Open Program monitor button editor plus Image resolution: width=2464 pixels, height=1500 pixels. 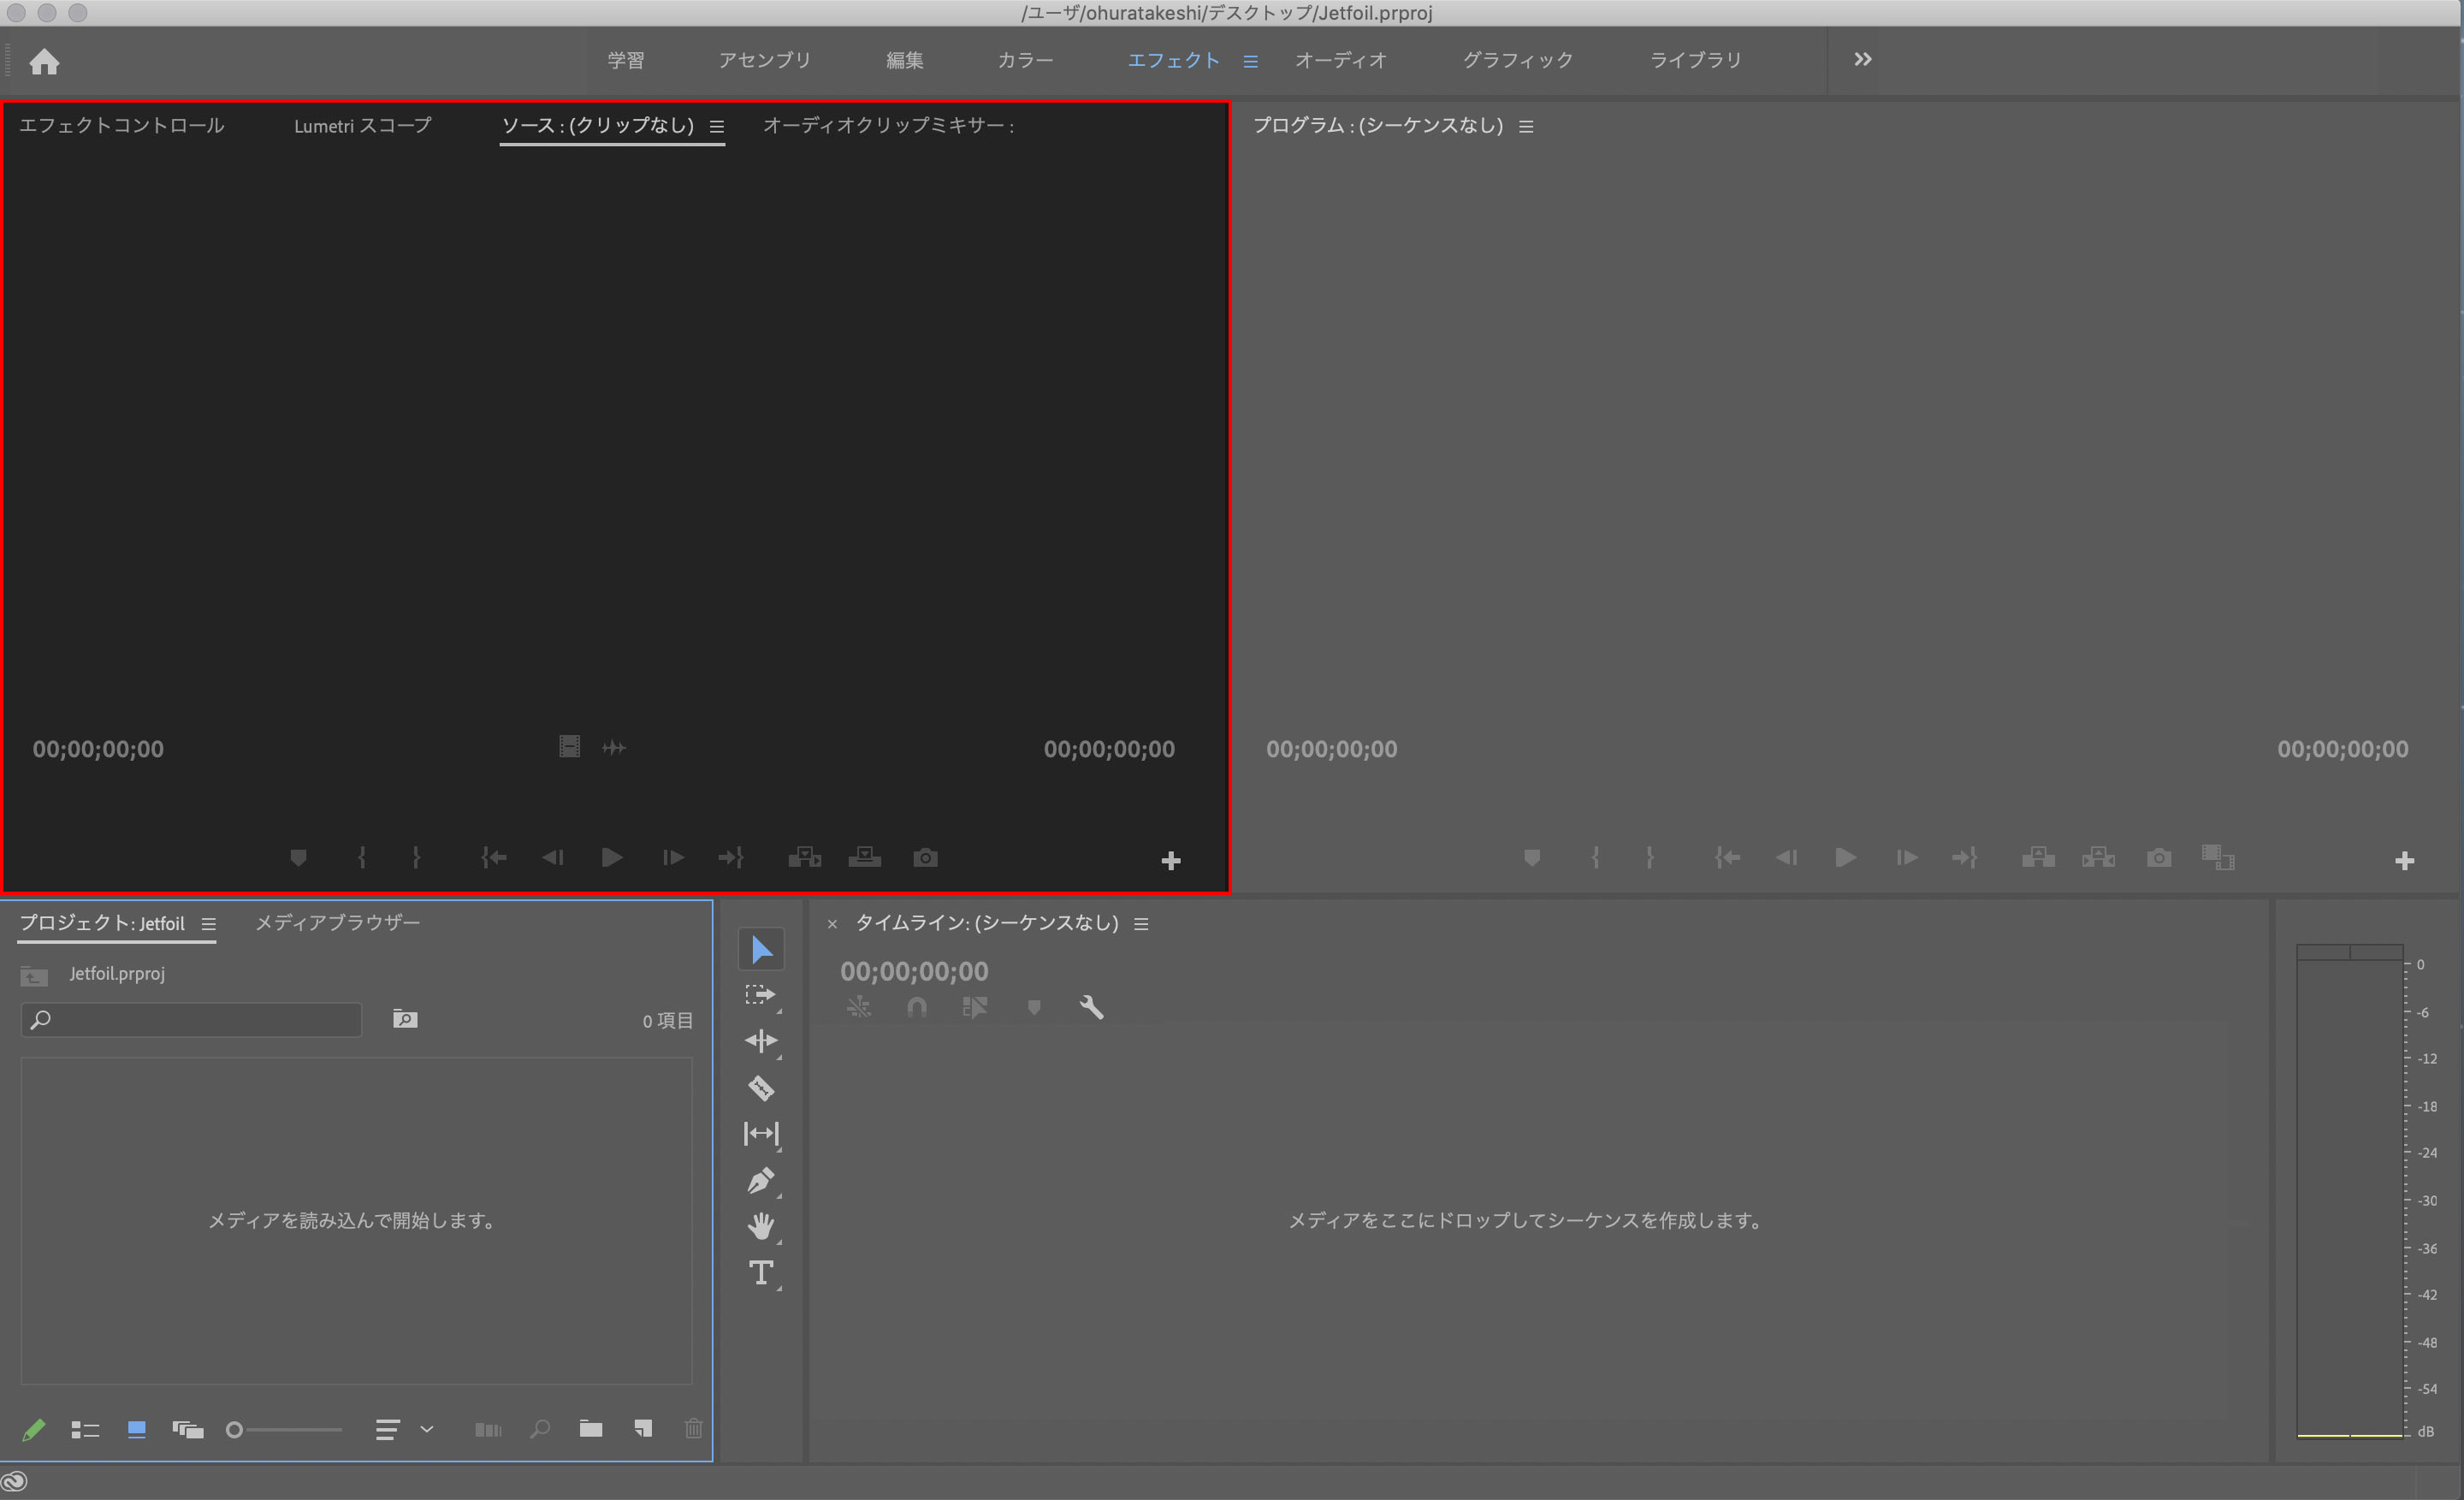click(x=2404, y=861)
